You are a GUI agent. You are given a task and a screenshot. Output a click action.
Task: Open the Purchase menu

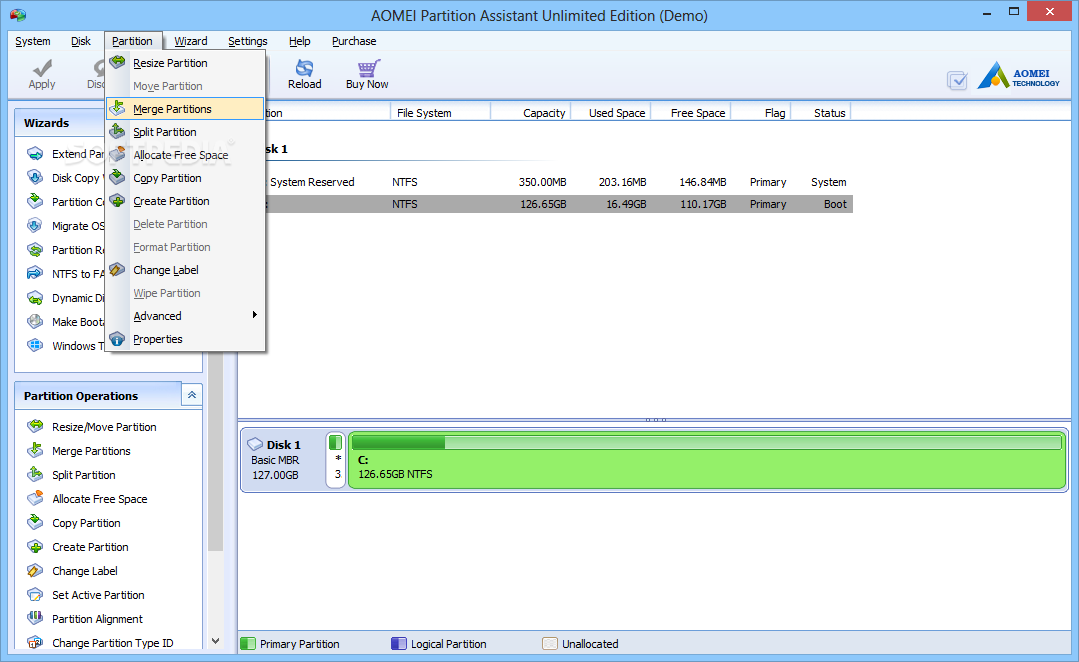(354, 41)
